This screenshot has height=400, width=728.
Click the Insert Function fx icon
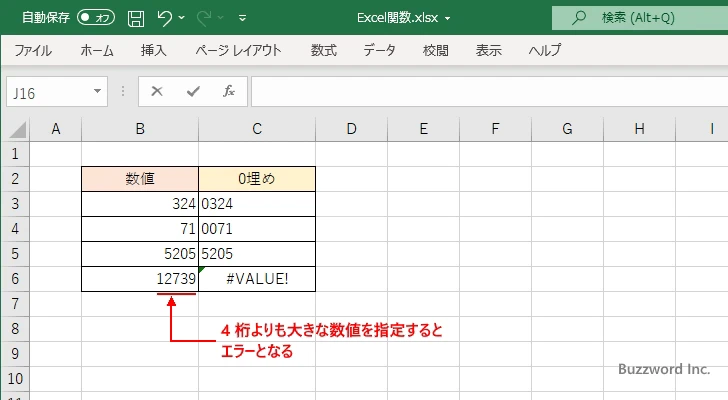(x=228, y=91)
